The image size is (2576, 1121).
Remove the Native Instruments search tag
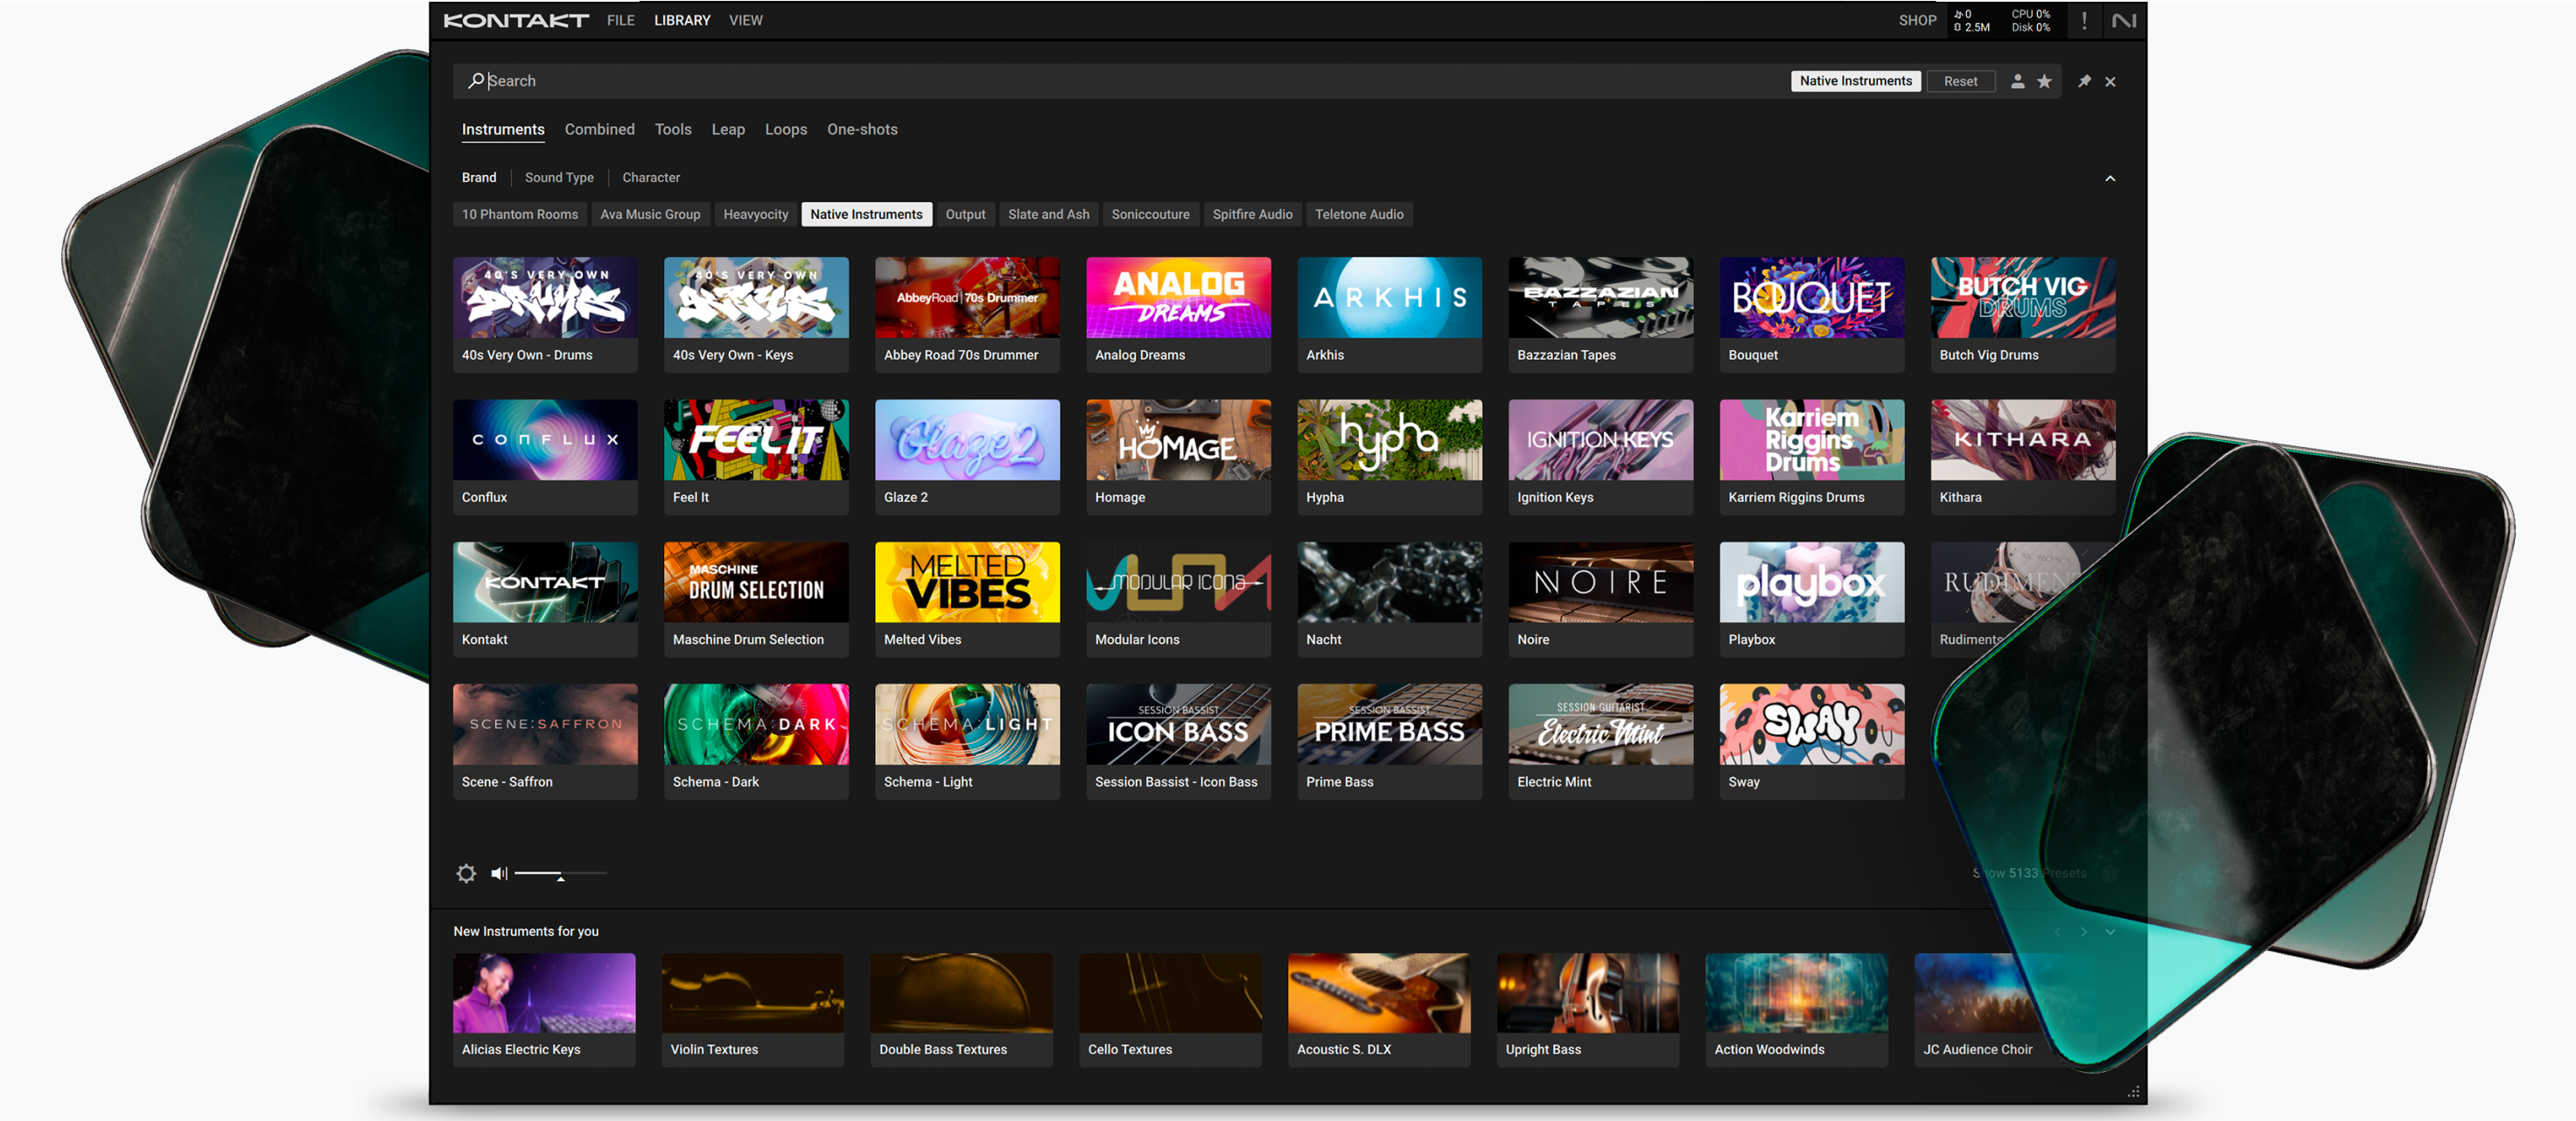[x=1855, y=81]
